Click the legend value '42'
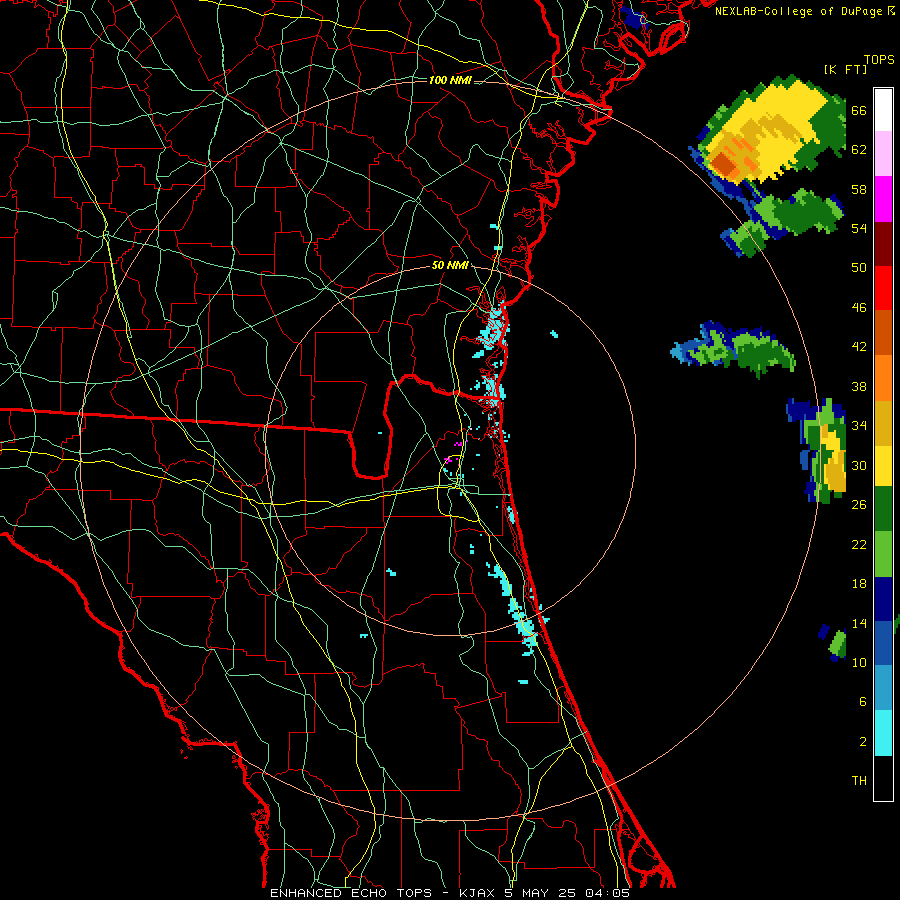Screen dimensions: 900x900 click(859, 347)
